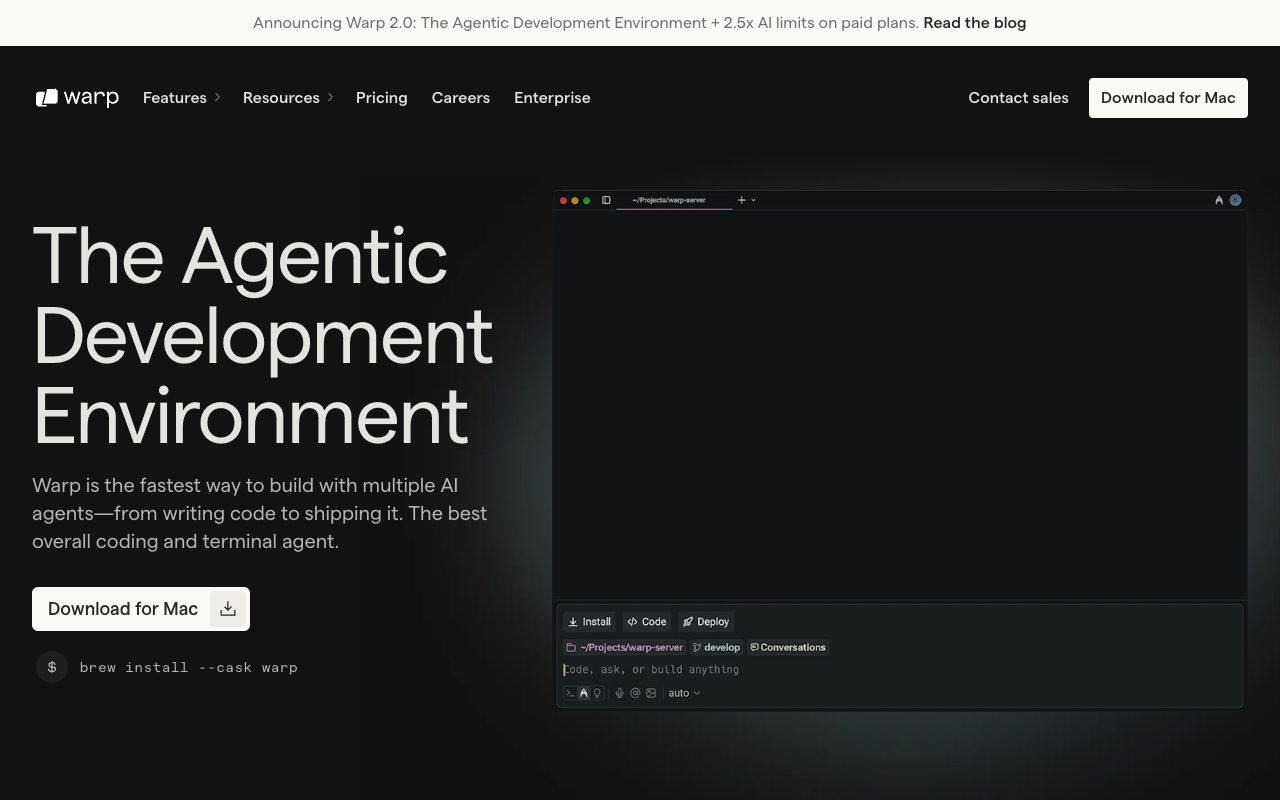Click the microphone icon for voice input
This screenshot has width=1280, height=800.
point(619,693)
